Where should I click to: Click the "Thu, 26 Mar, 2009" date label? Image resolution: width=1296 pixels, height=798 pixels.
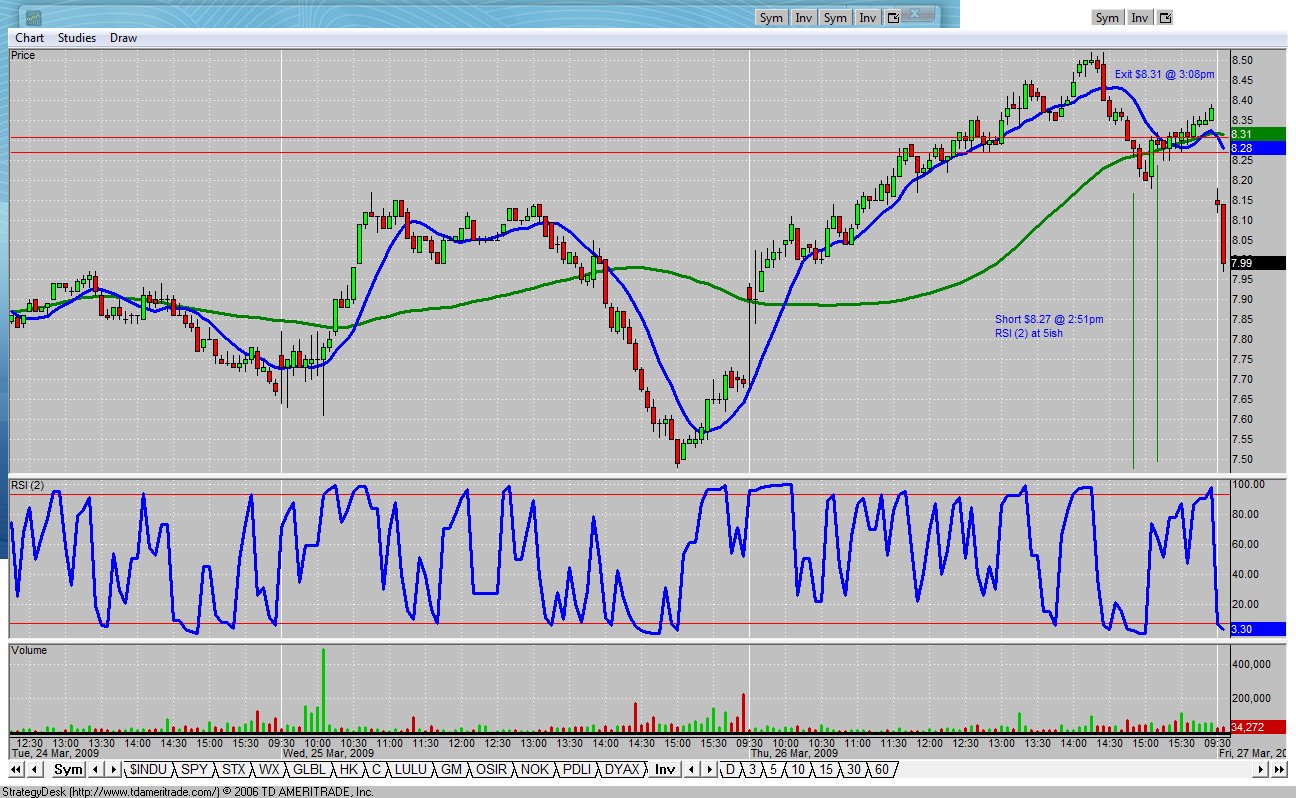pos(793,754)
